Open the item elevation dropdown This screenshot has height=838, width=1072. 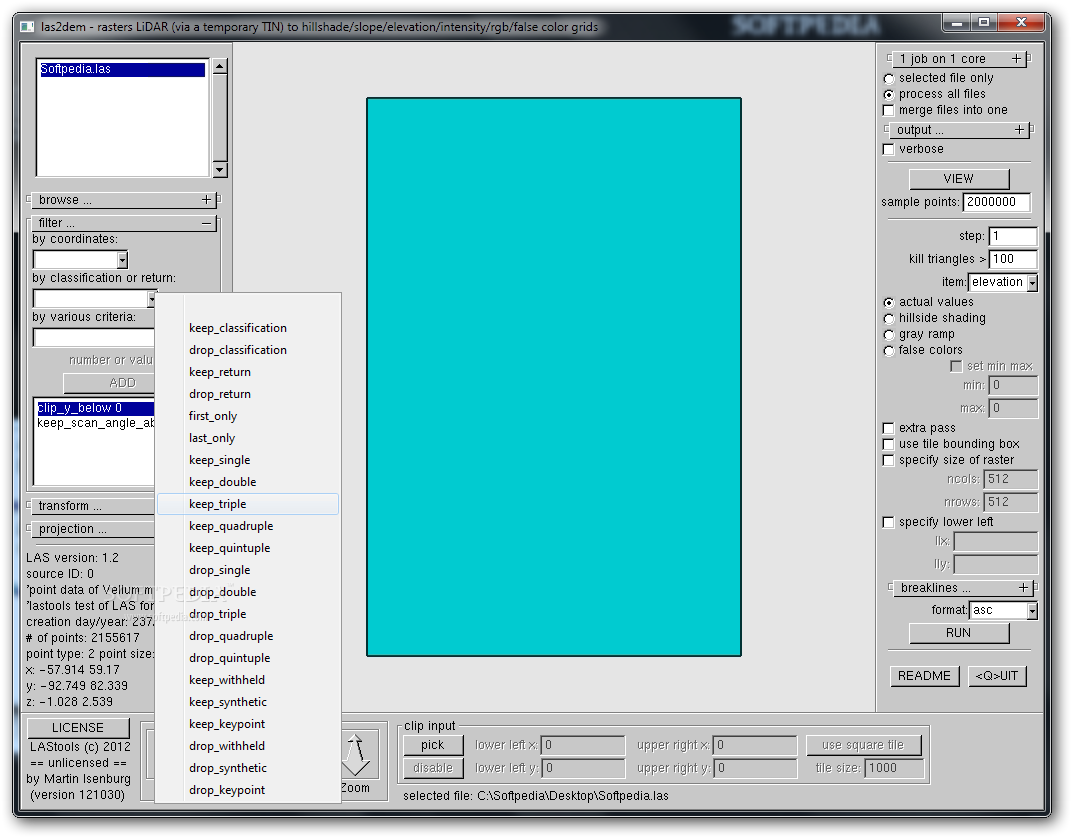coord(1032,282)
